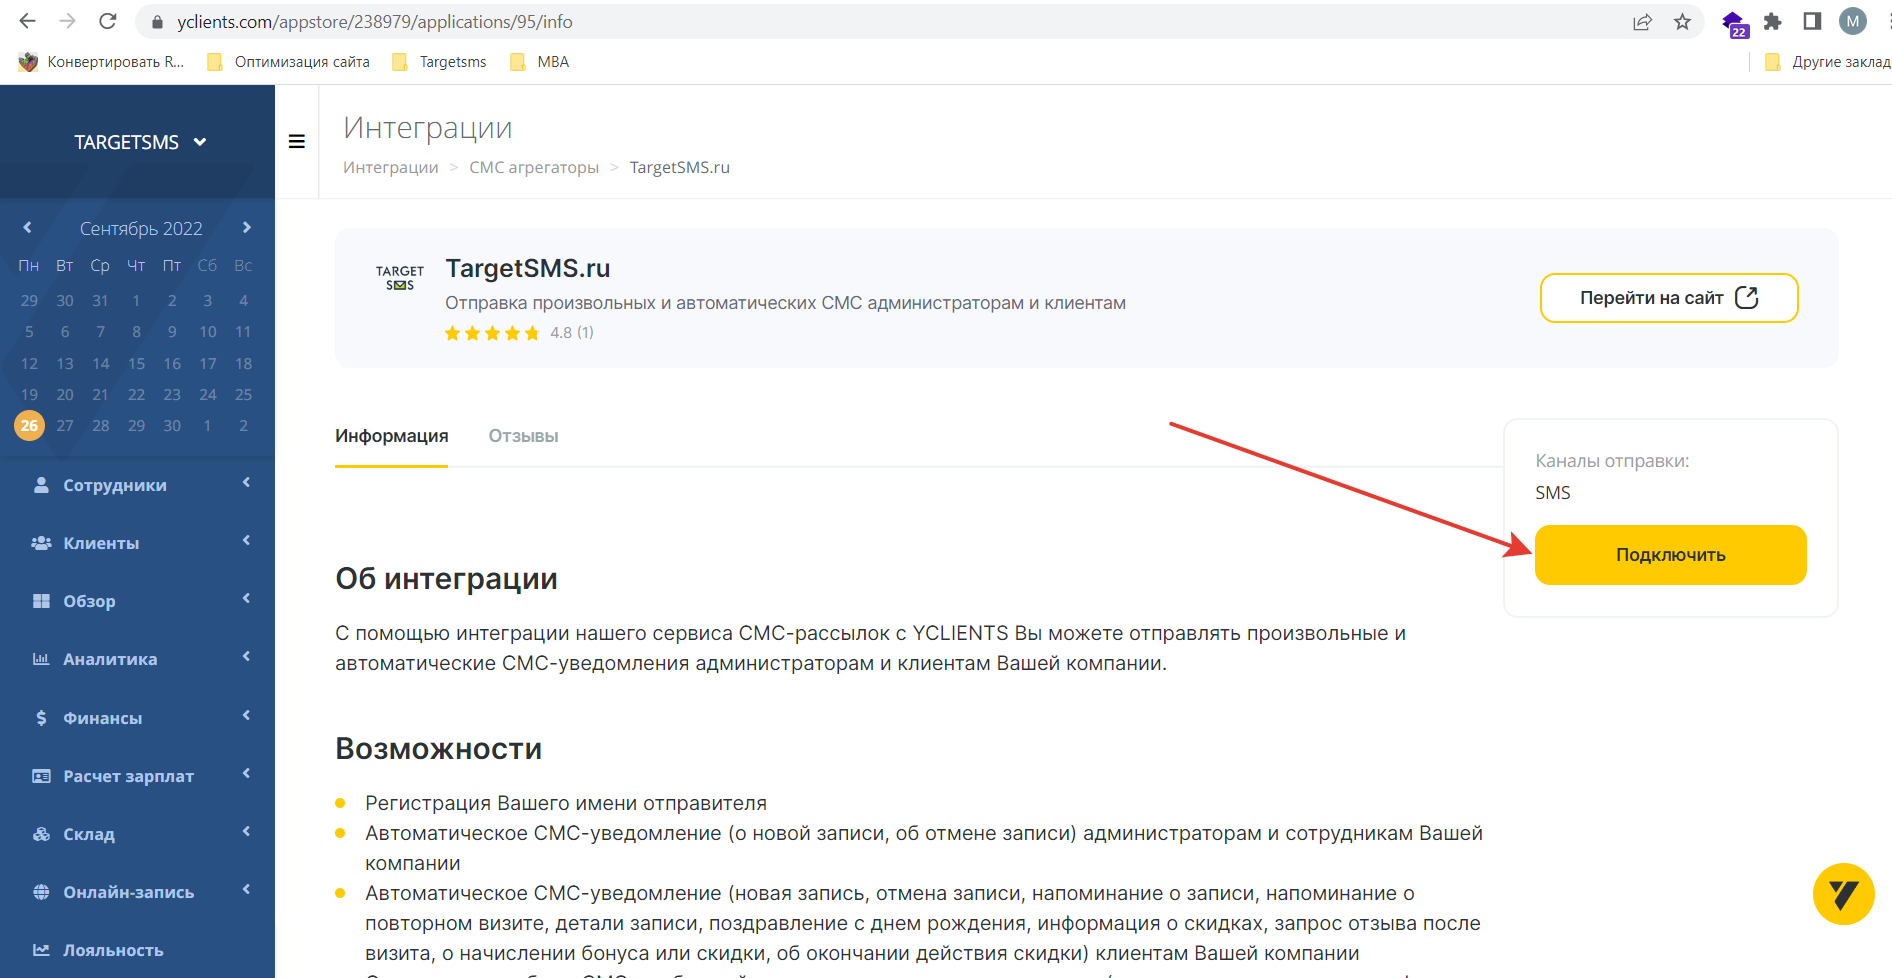Open the Финансы sidebar section

coord(137,718)
